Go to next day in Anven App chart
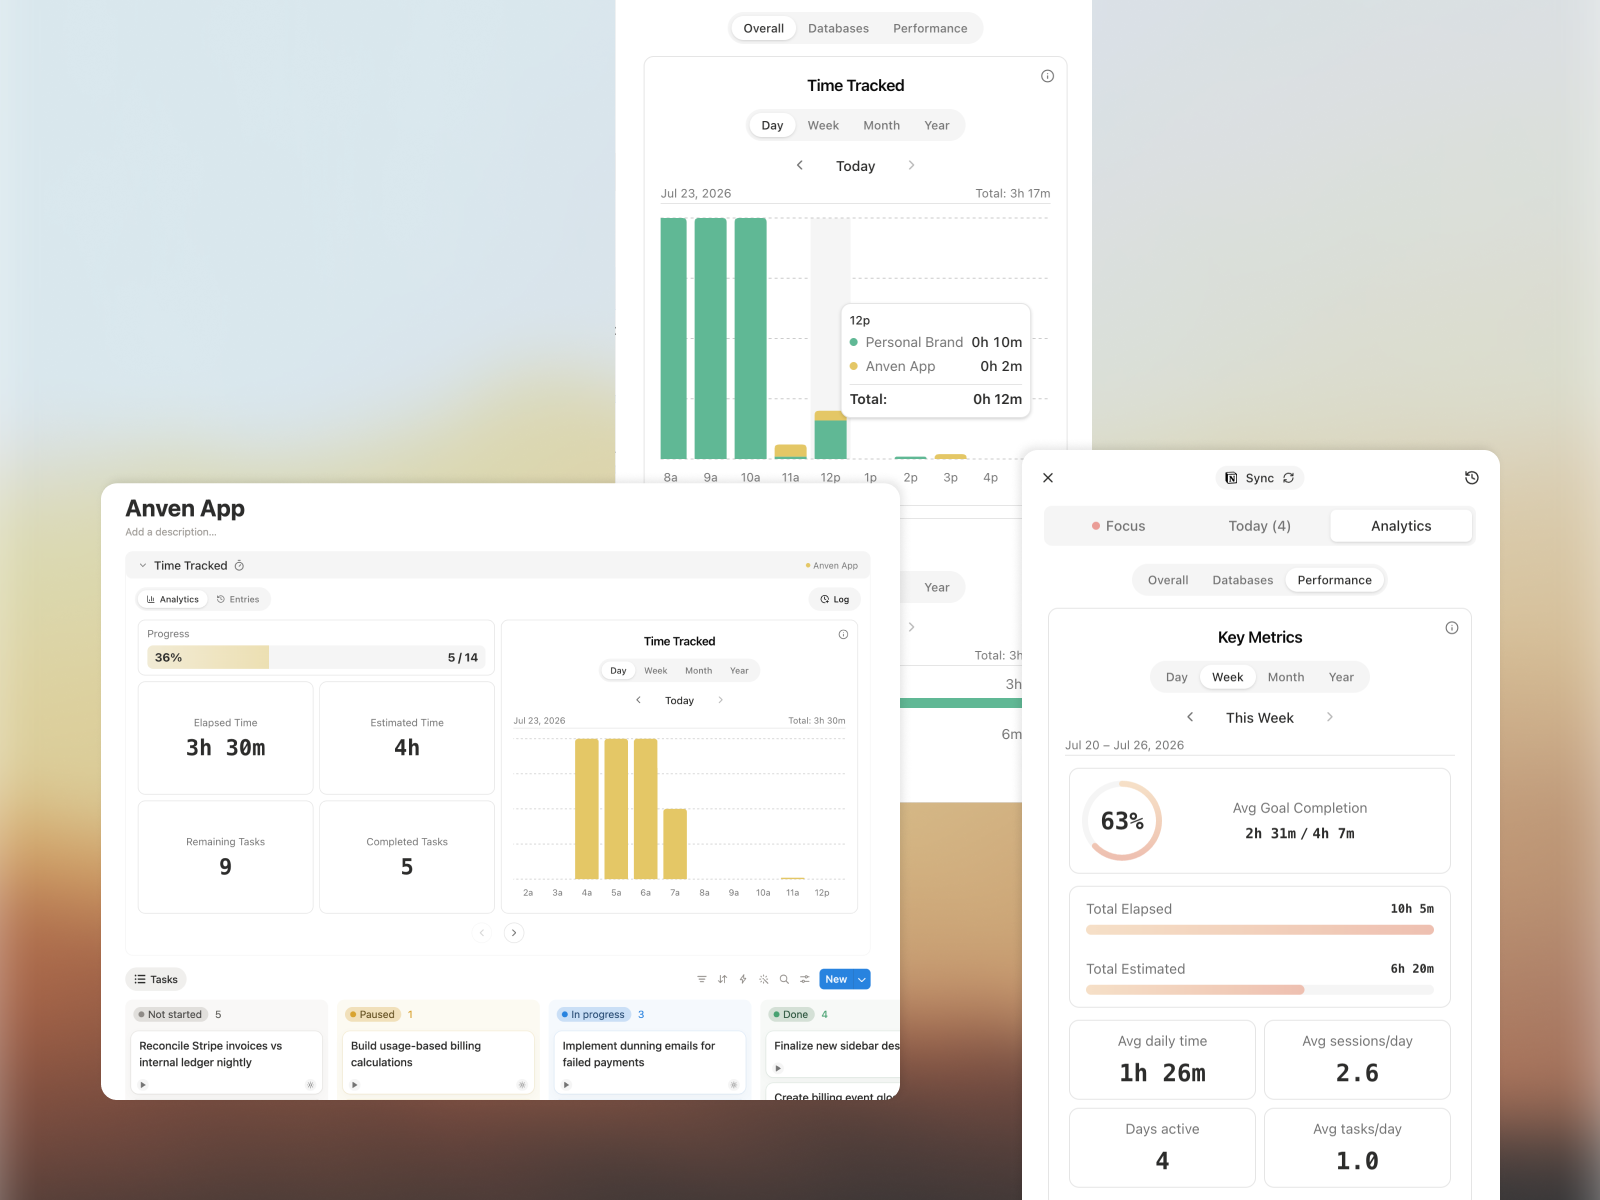 pos(720,700)
